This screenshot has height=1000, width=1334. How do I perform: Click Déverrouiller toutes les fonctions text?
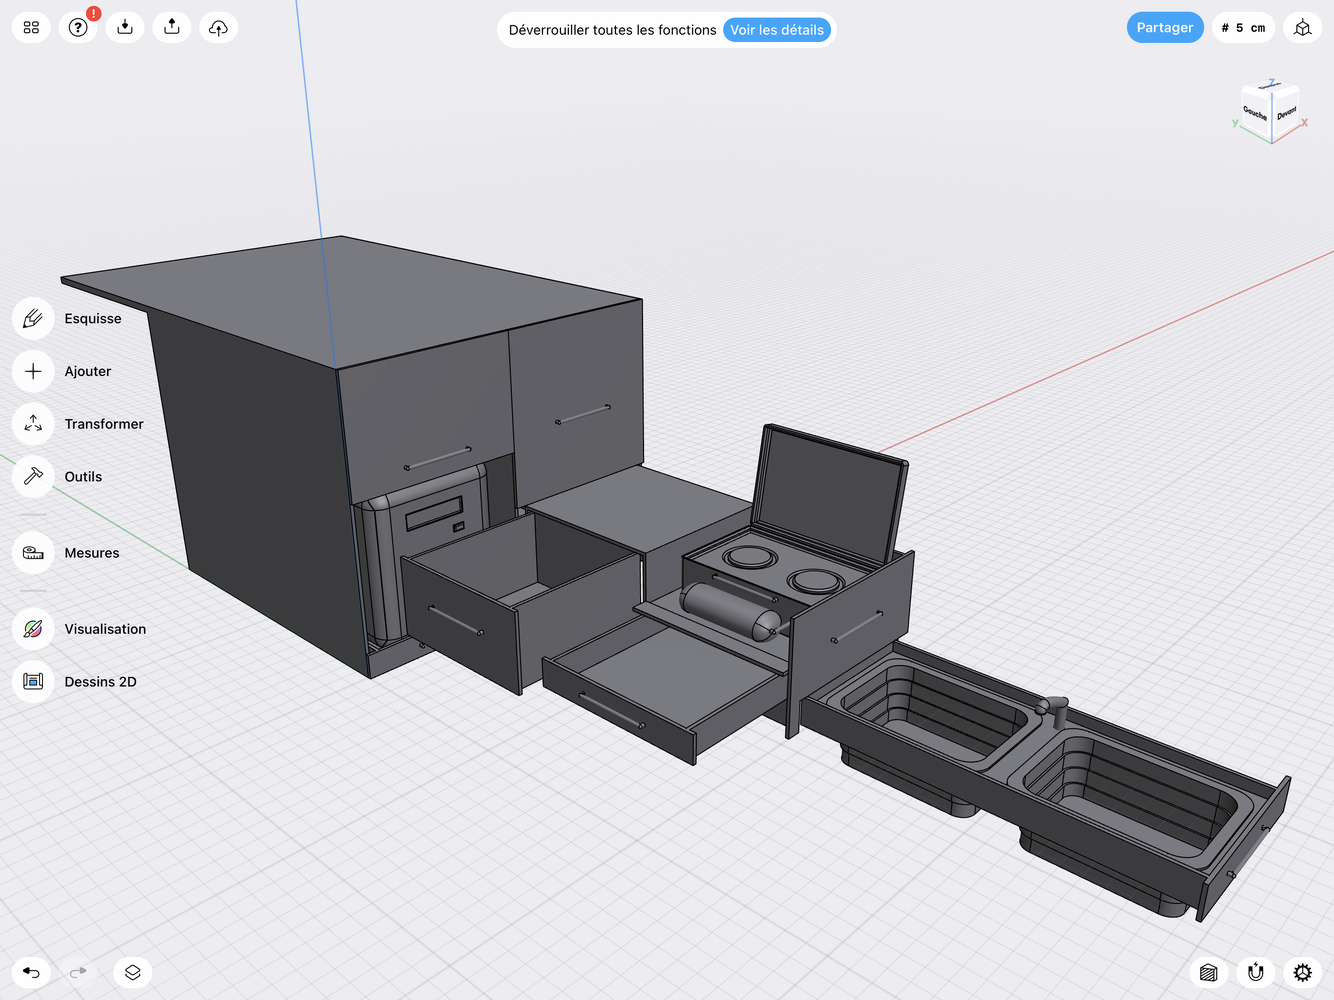tap(612, 30)
